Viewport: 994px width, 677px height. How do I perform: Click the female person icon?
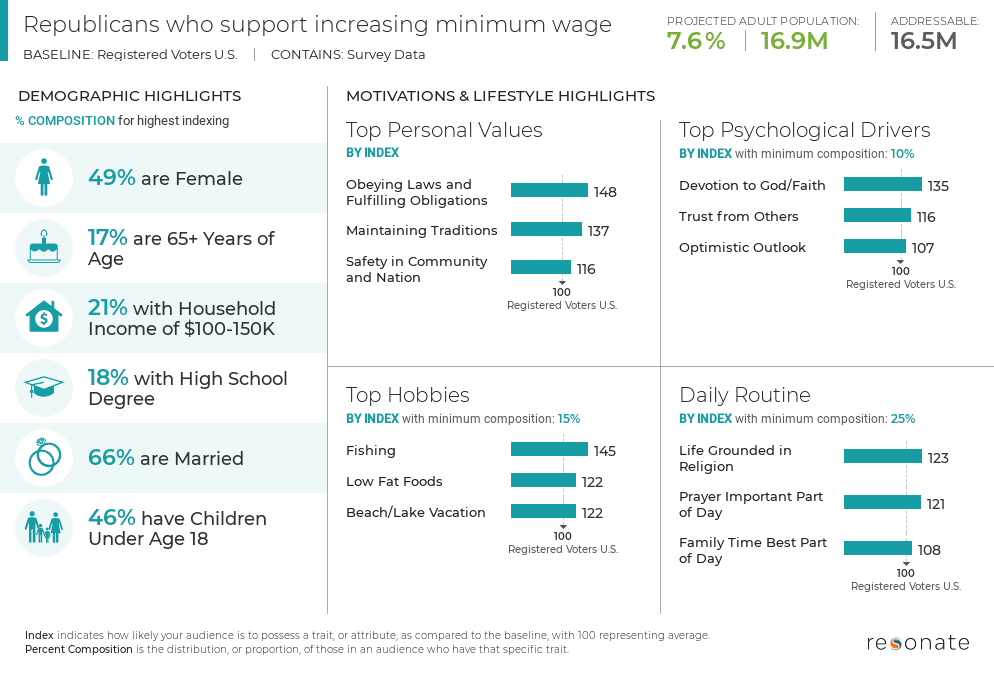click(x=44, y=179)
